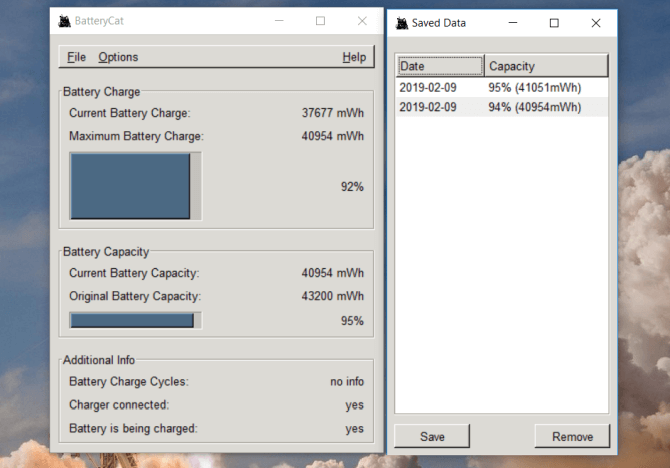Open the Help menu in BatteryCat
Screen dimensions: 670x468
354,57
